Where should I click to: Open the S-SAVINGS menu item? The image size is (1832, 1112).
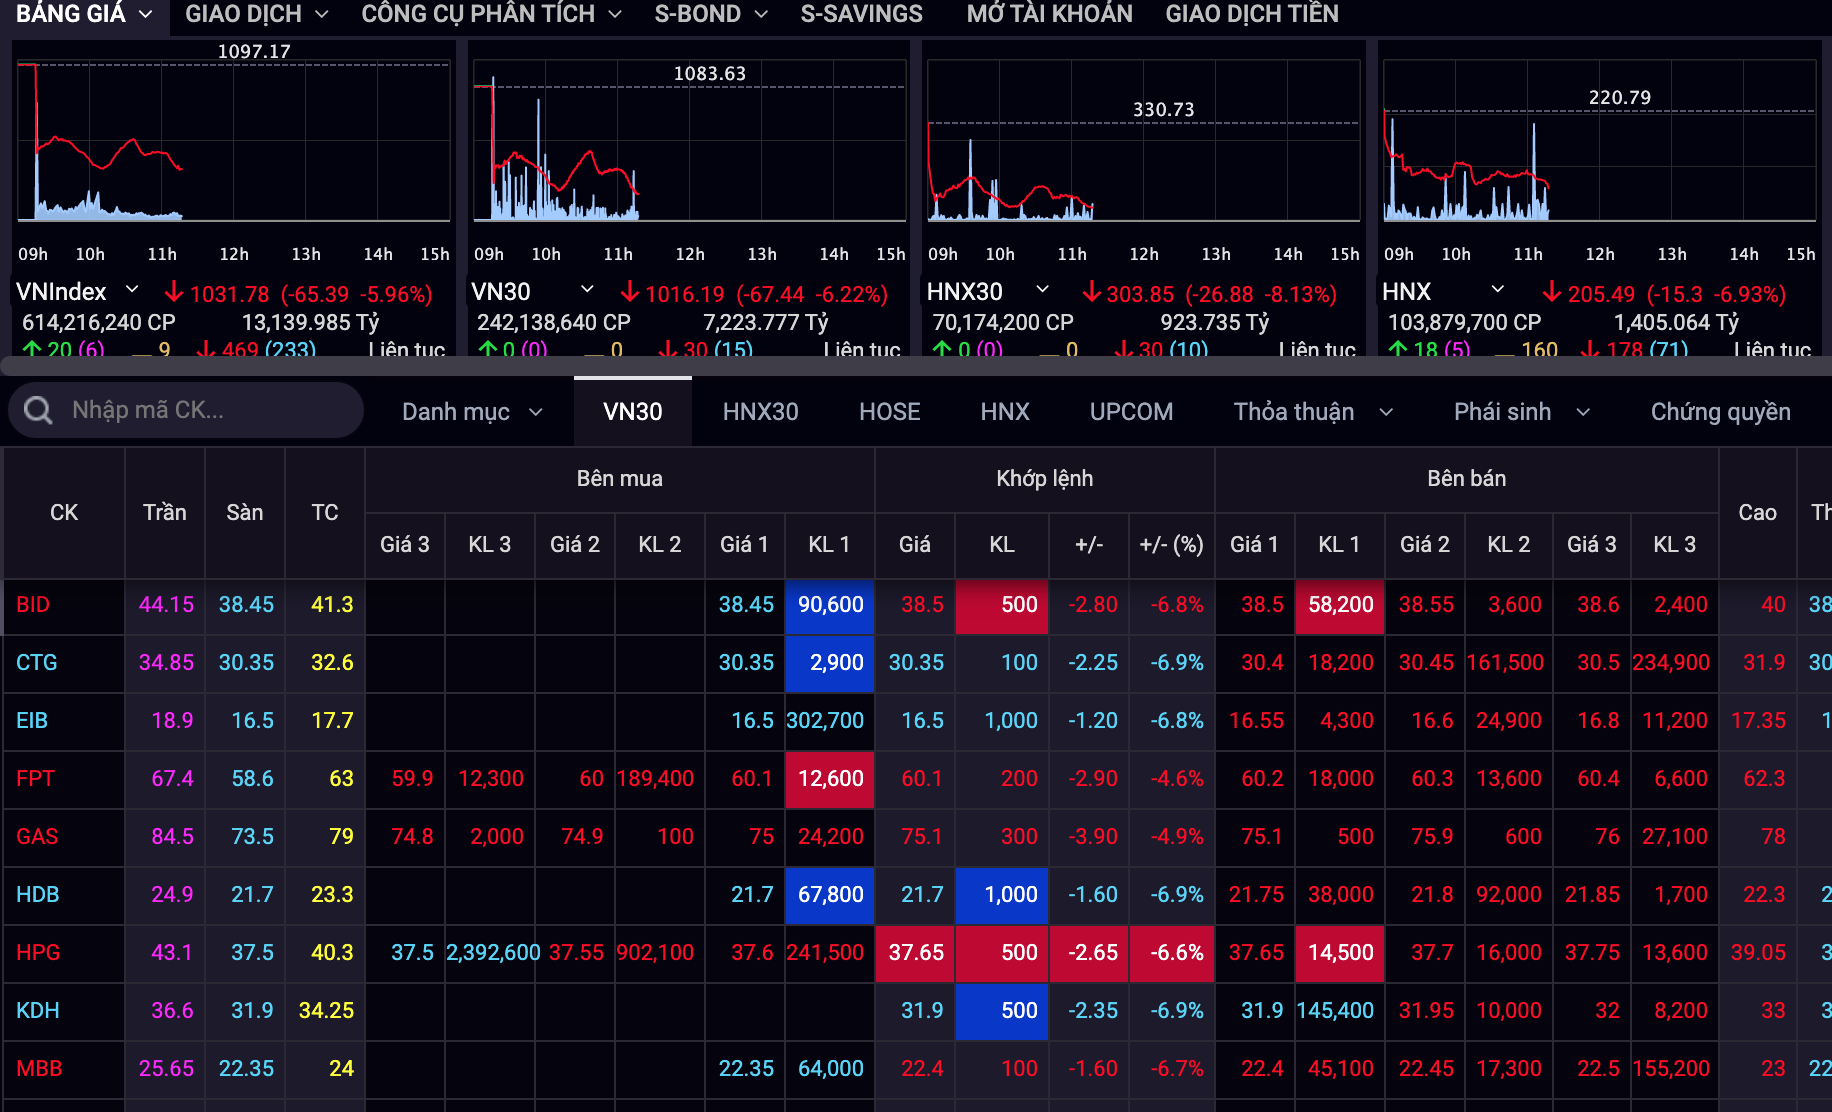pos(861,14)
